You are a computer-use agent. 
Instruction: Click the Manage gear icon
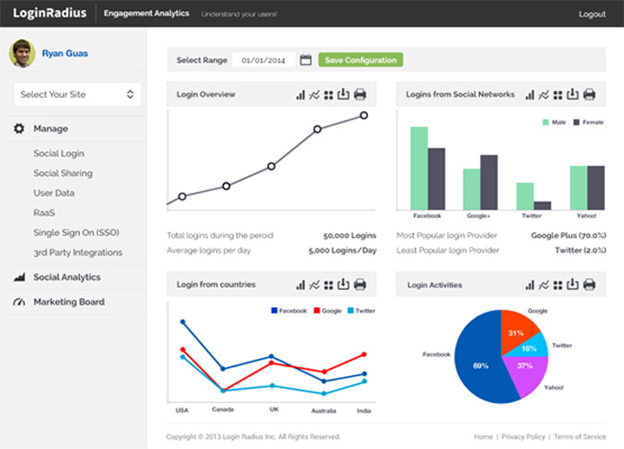click(x=19, y=129)
